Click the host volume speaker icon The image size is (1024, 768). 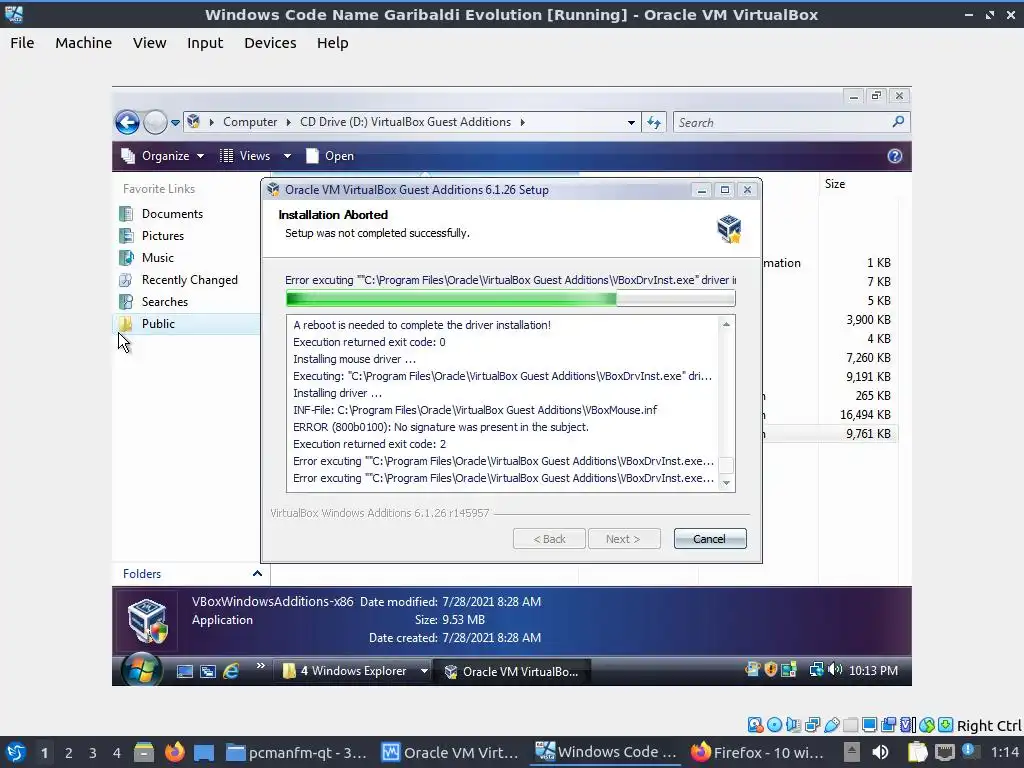(880, 752)
